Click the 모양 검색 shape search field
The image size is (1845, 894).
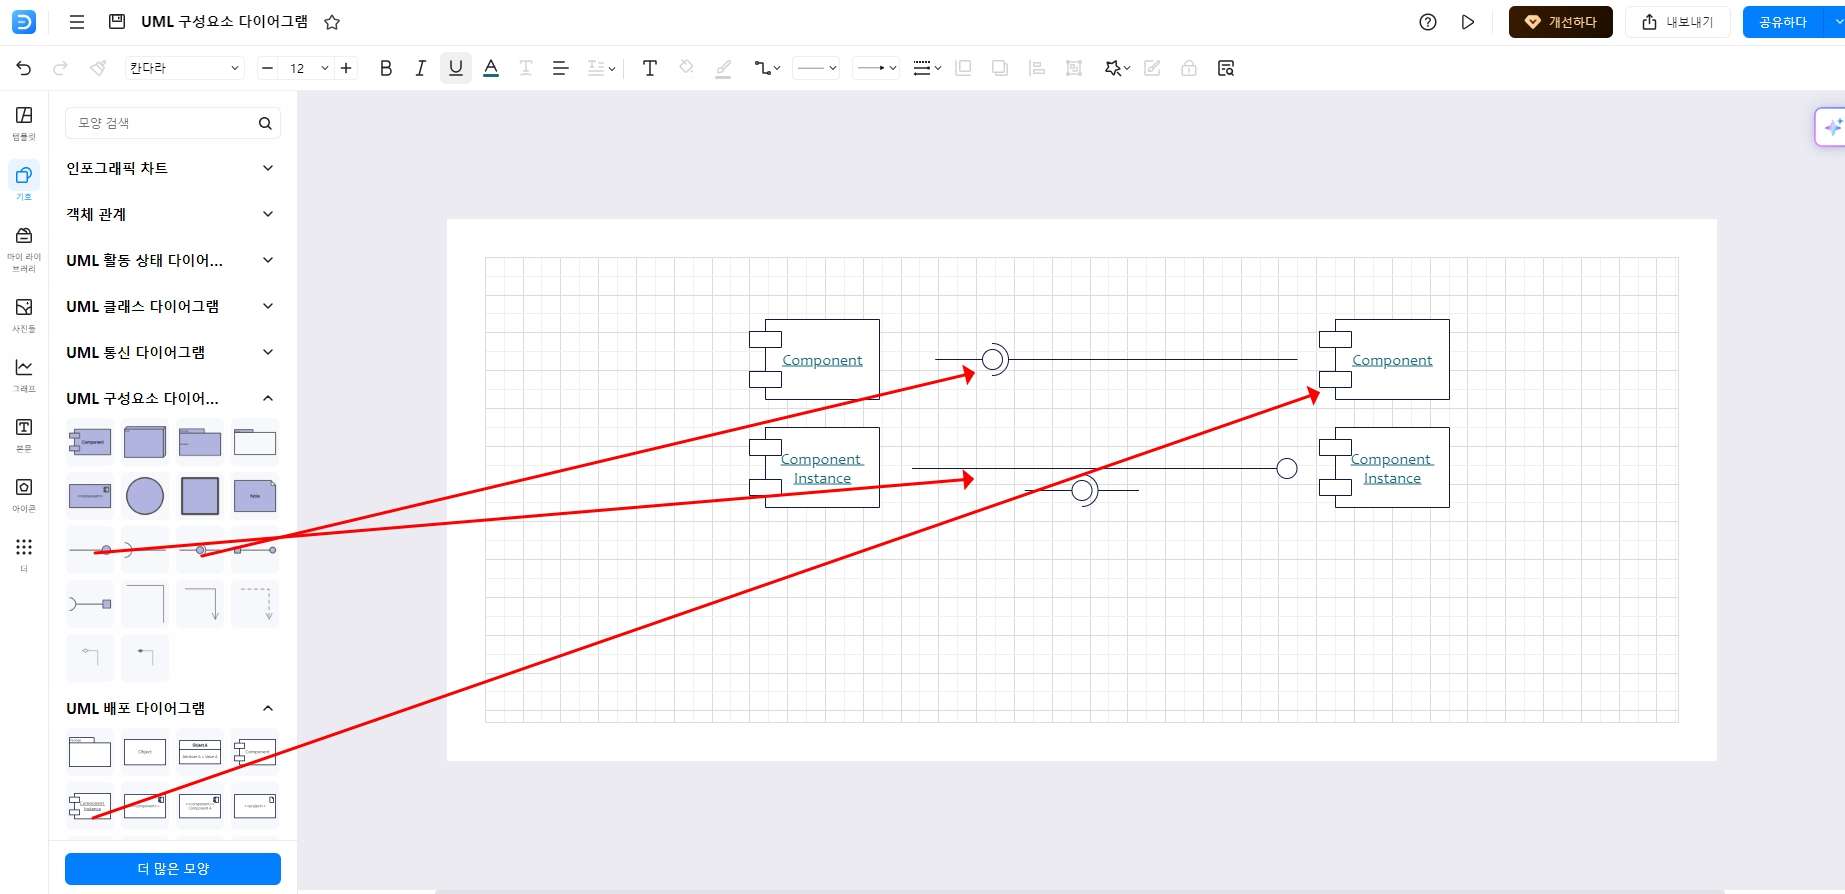[x=173, y=123]
